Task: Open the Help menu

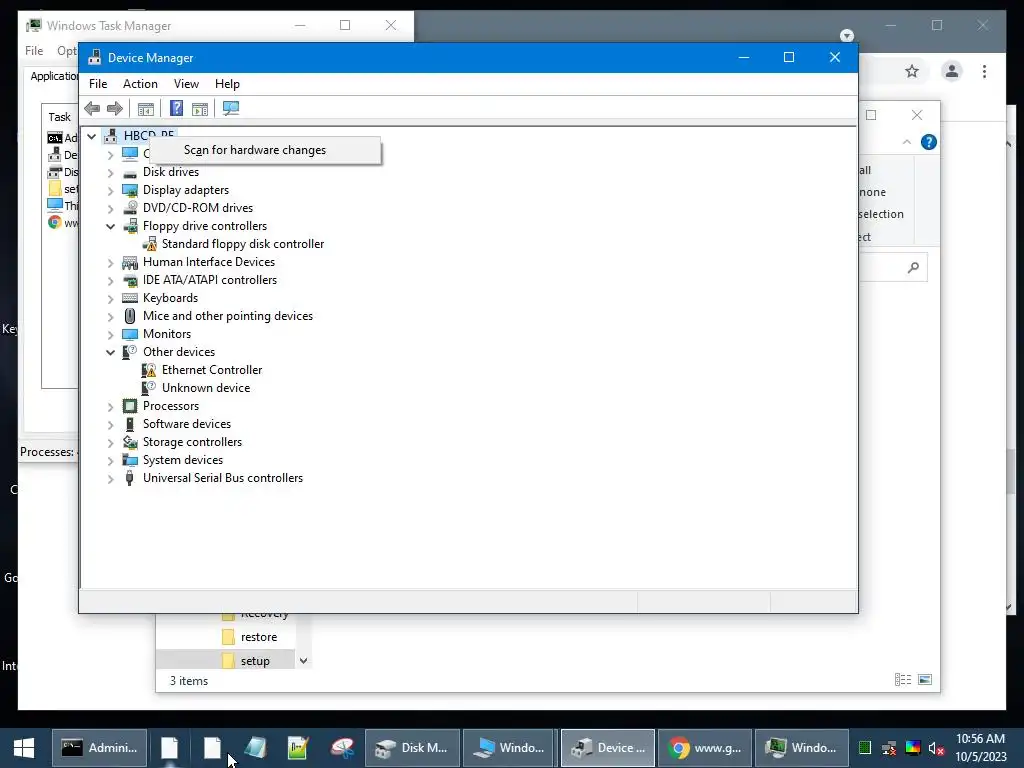Action: [x=227, y=84]
